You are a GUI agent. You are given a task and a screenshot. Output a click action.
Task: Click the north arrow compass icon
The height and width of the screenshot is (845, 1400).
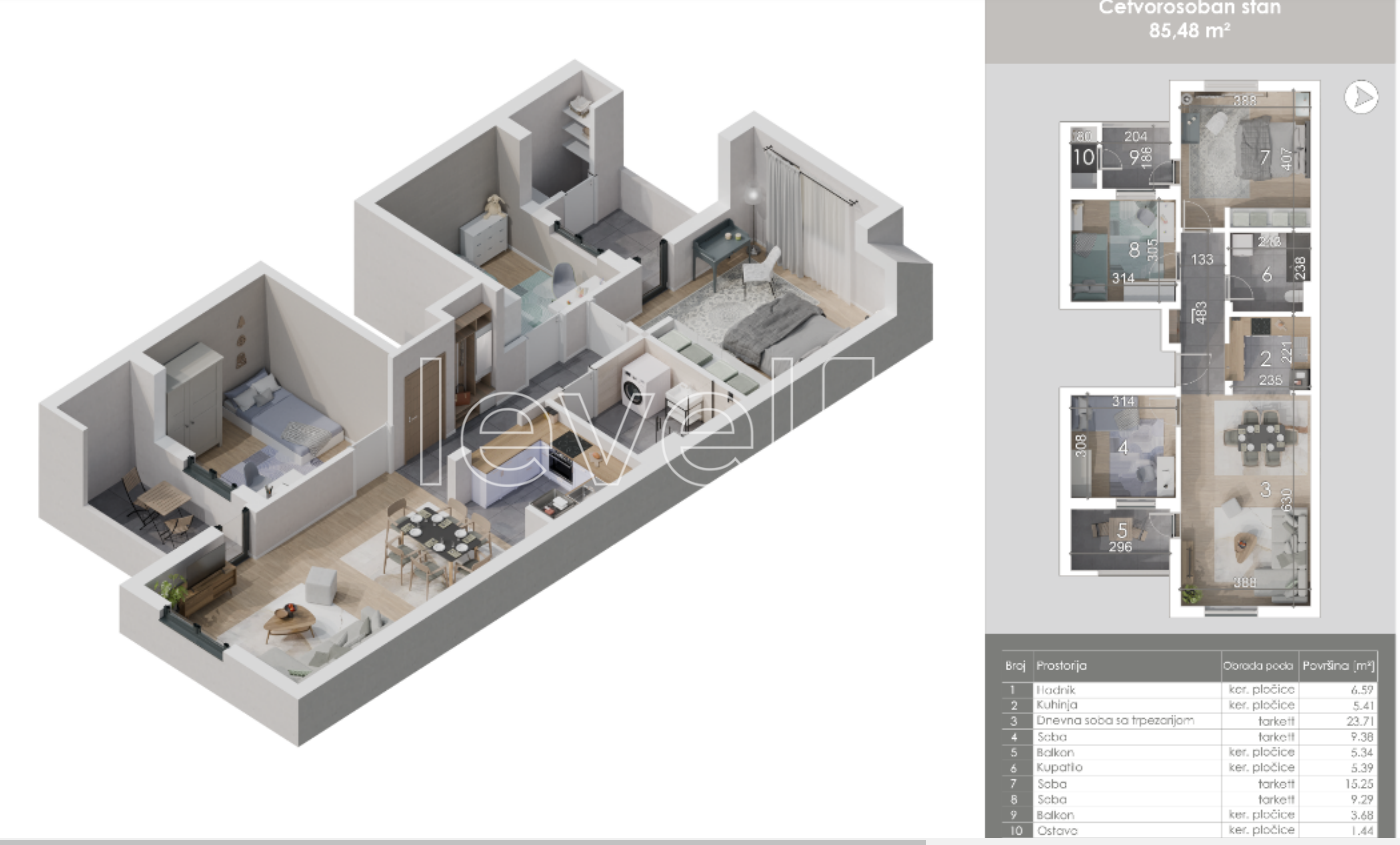[1360, 97]
